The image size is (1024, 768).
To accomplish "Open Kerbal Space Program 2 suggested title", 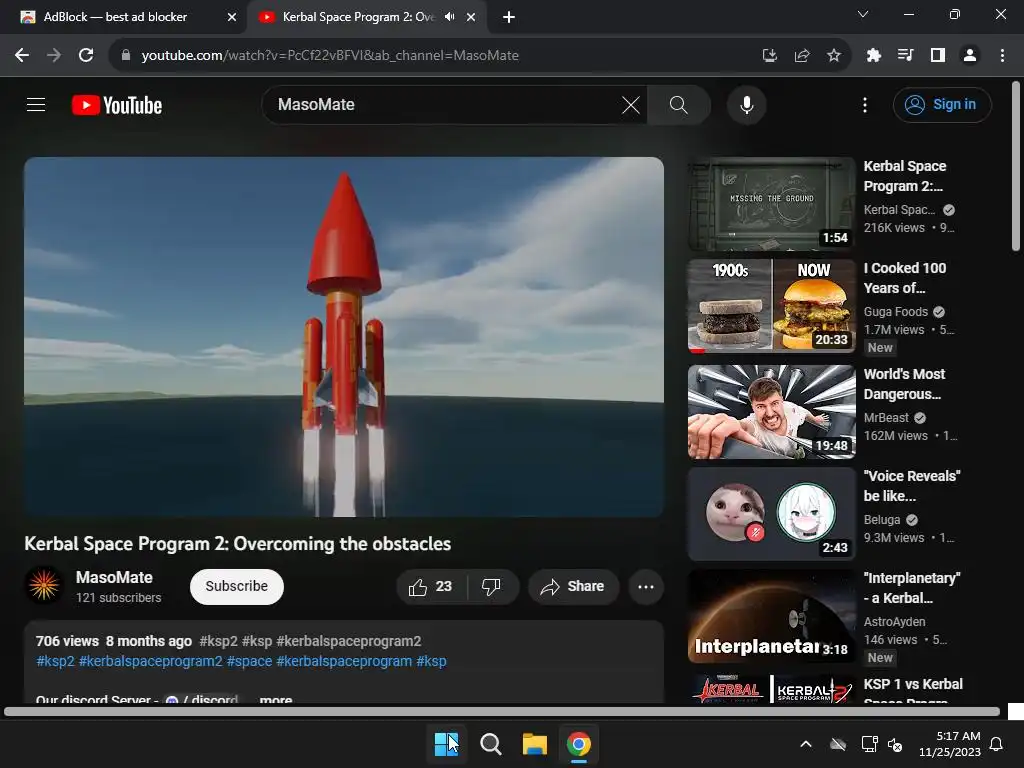I will pyautogui.click(x=904, y=176).
